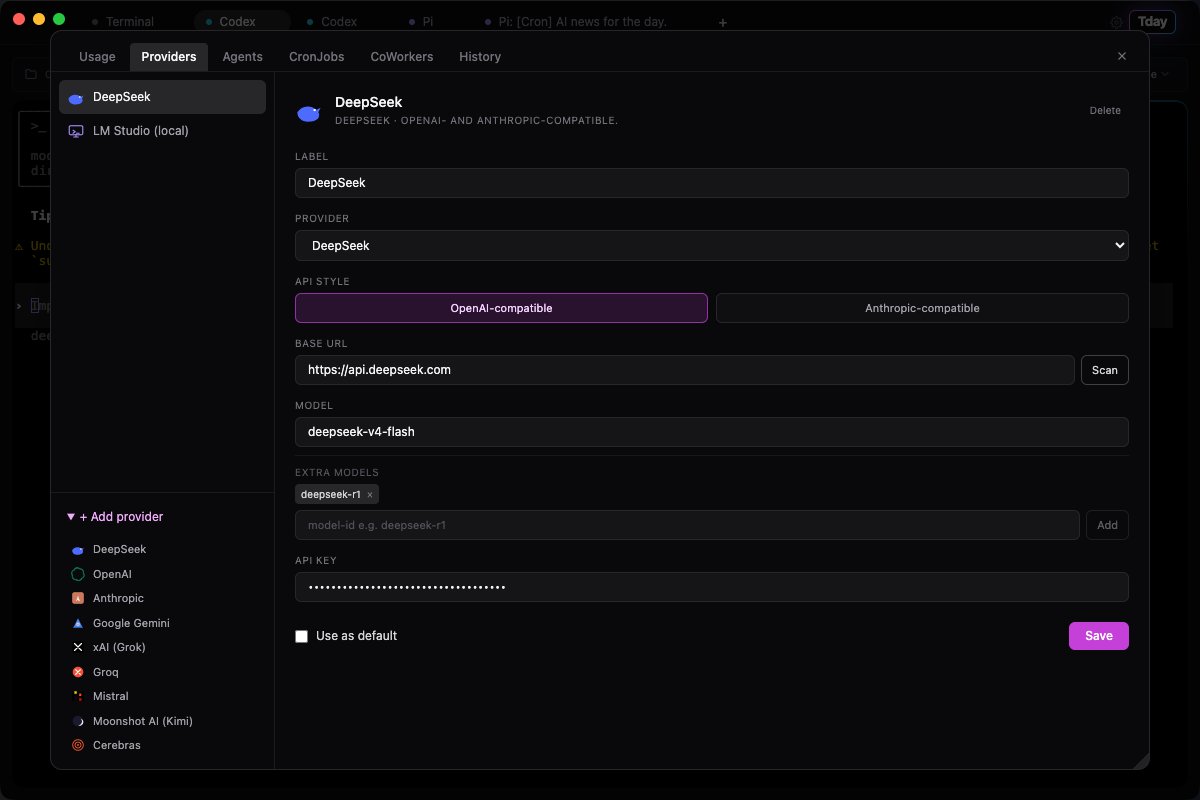Screen dimensions: 1200x800
Task: Focus the Model input field
Action: (712, 432)
